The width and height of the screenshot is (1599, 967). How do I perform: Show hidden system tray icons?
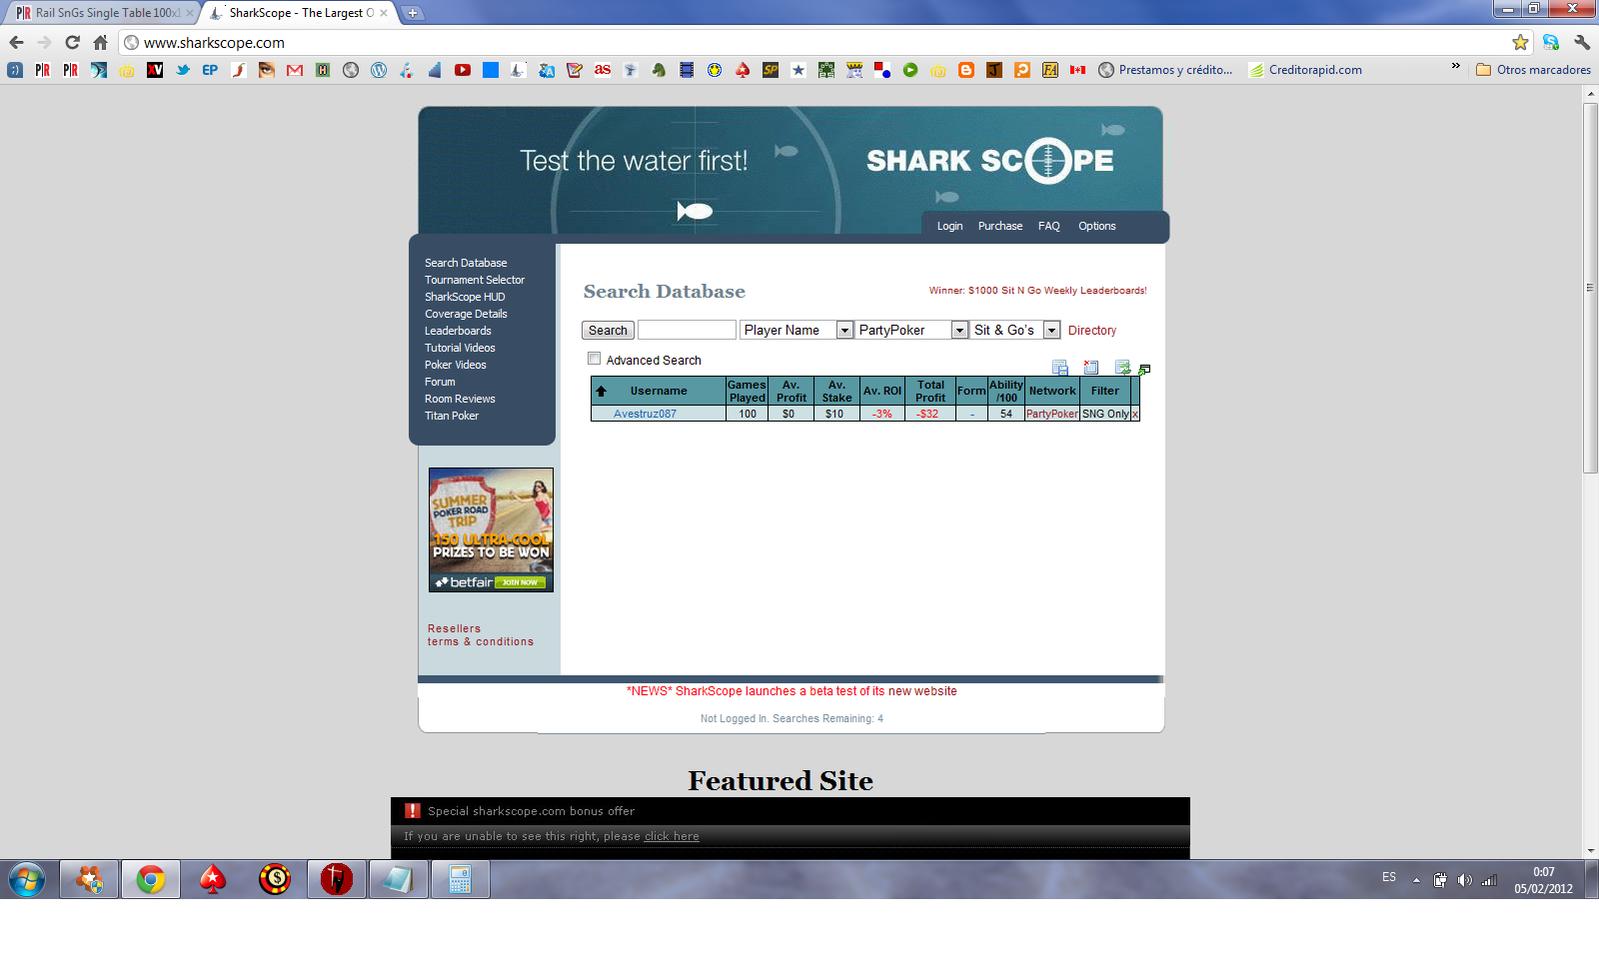1416,880
